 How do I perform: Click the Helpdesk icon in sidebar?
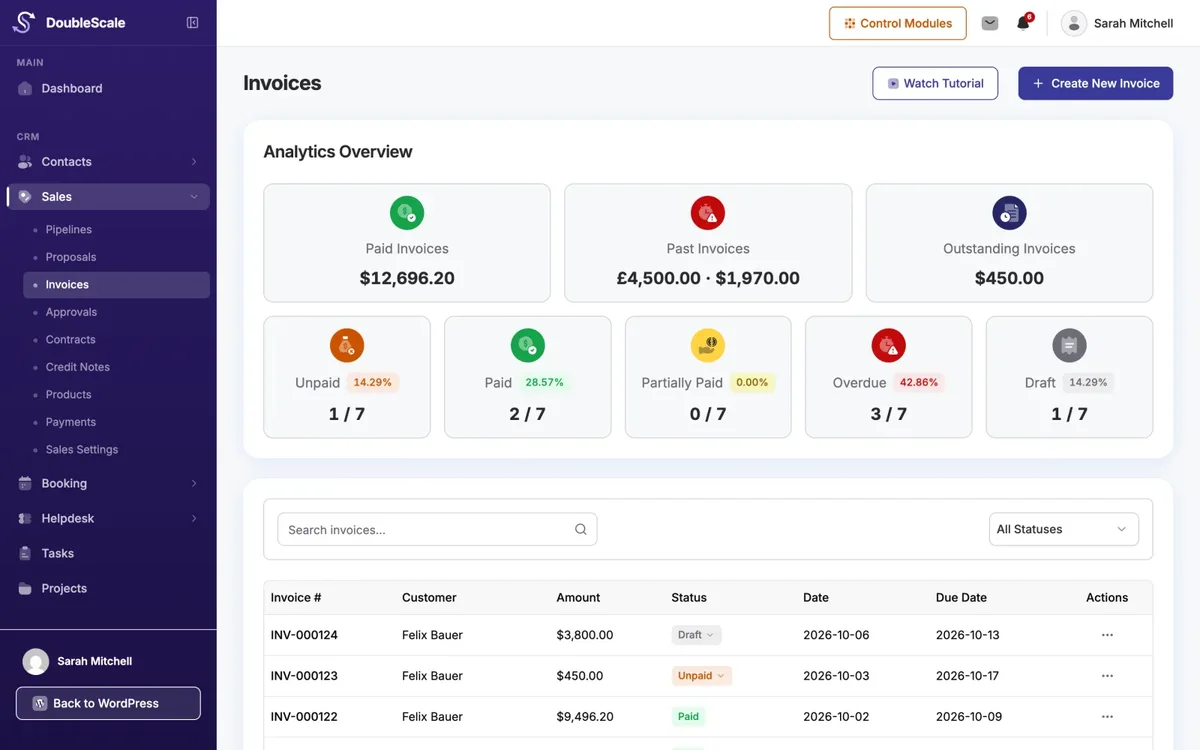coord(25,518)
